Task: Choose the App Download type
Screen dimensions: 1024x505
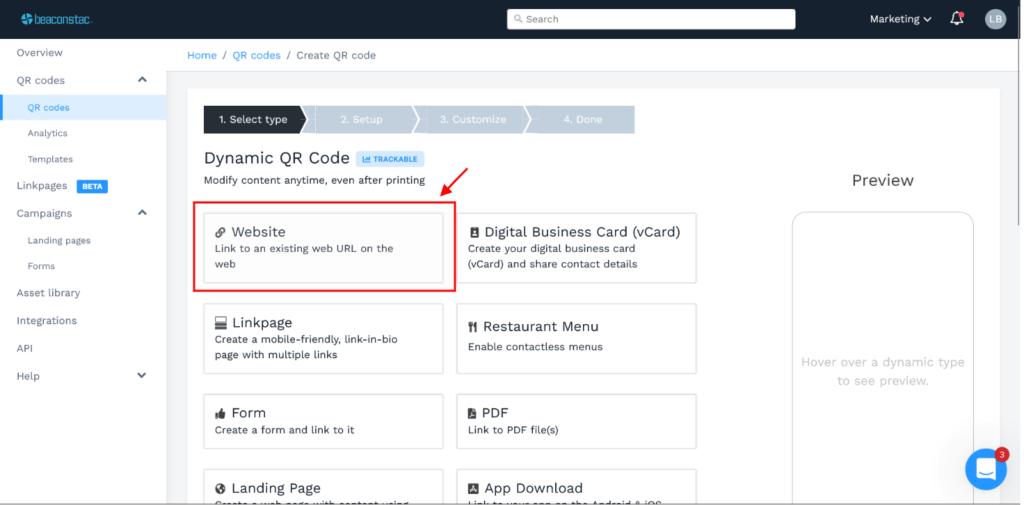Action: click(577, 487)
